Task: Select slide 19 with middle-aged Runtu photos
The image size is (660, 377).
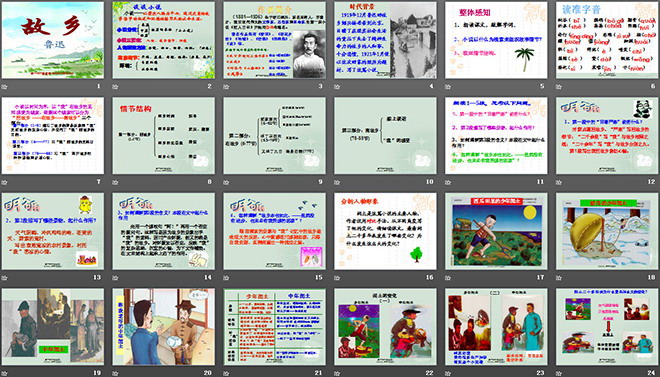Action: [53, 327]
